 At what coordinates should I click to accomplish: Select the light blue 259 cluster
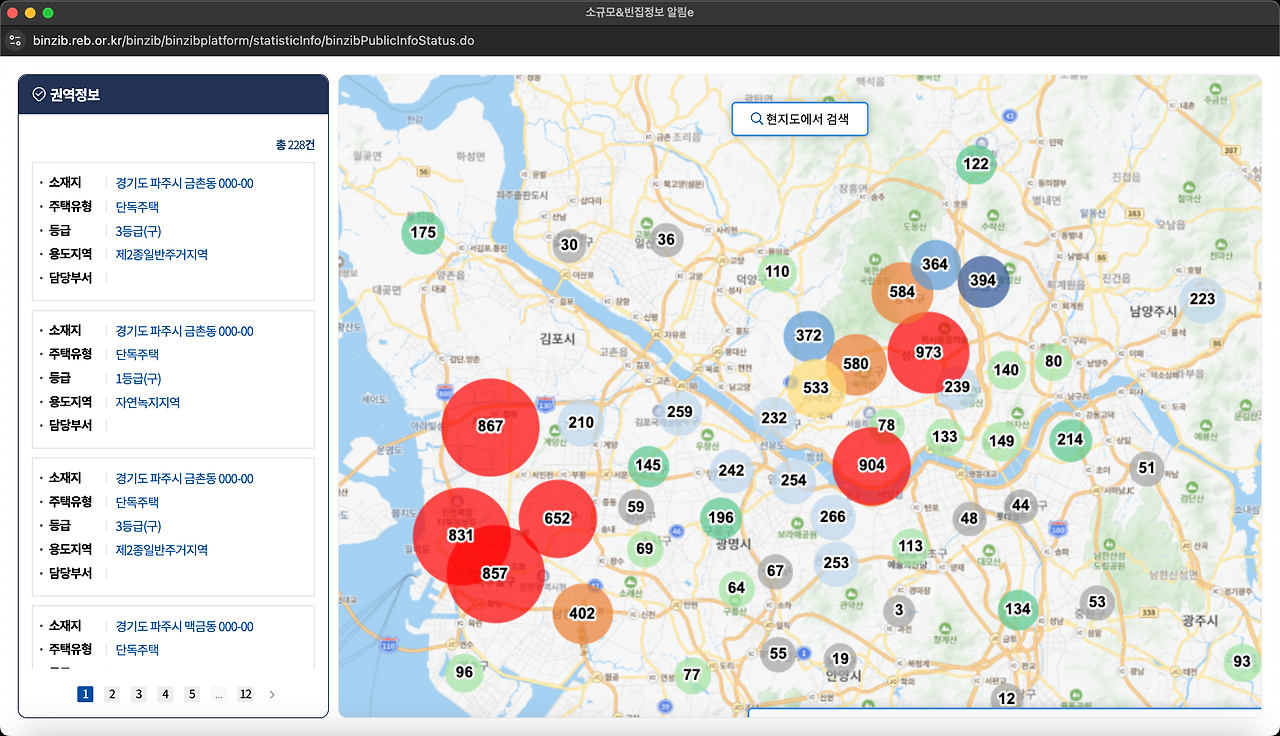pyautogui.click(x=679, y=412)
